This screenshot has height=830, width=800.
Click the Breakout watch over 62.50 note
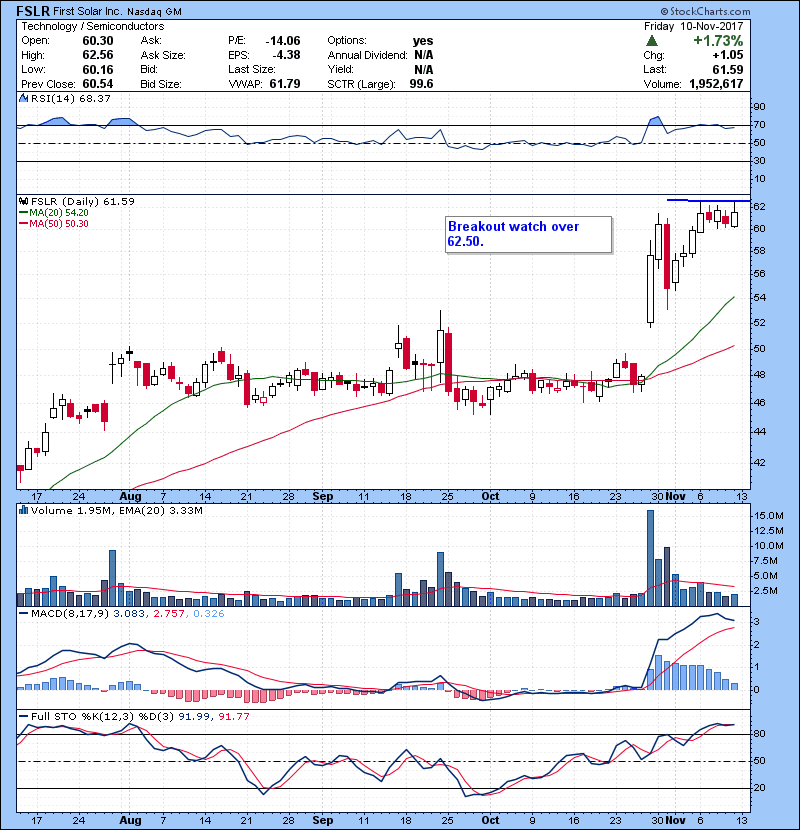tap(528, 234)
